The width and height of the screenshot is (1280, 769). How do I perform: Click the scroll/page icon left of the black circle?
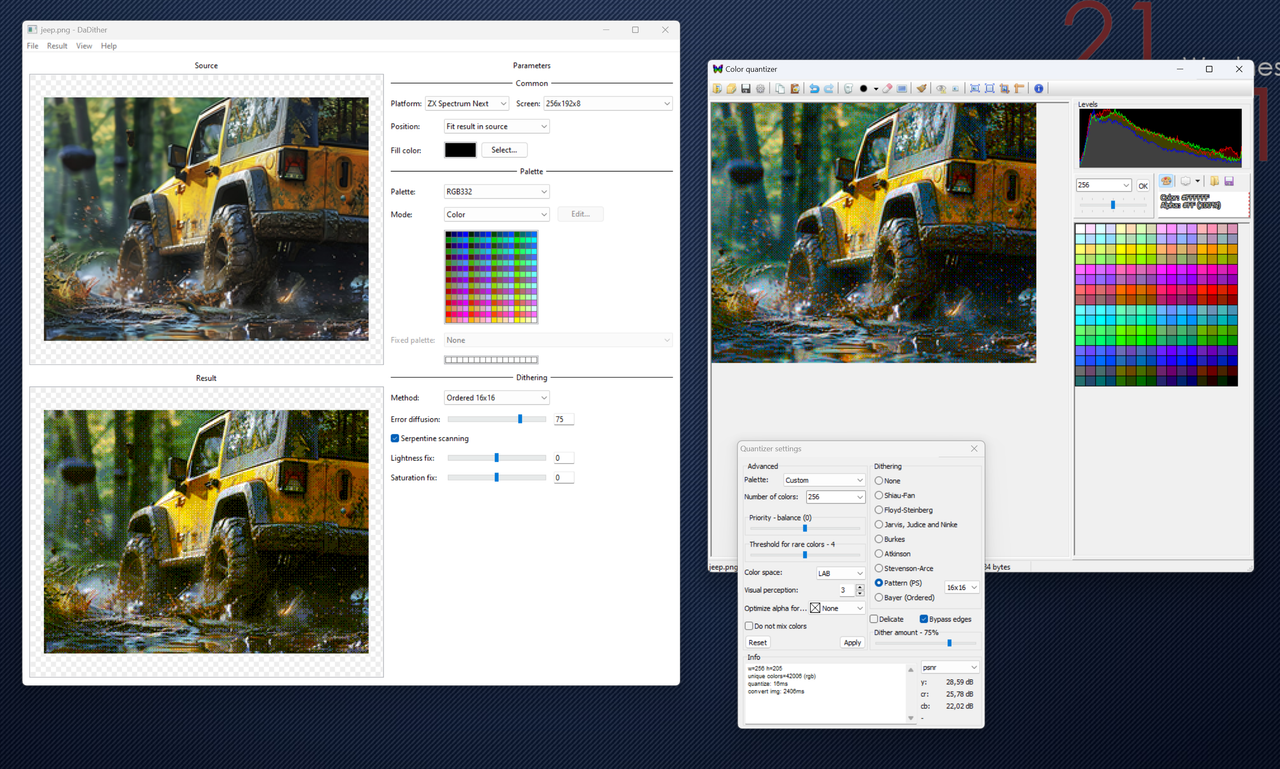[x=848, y=88]
